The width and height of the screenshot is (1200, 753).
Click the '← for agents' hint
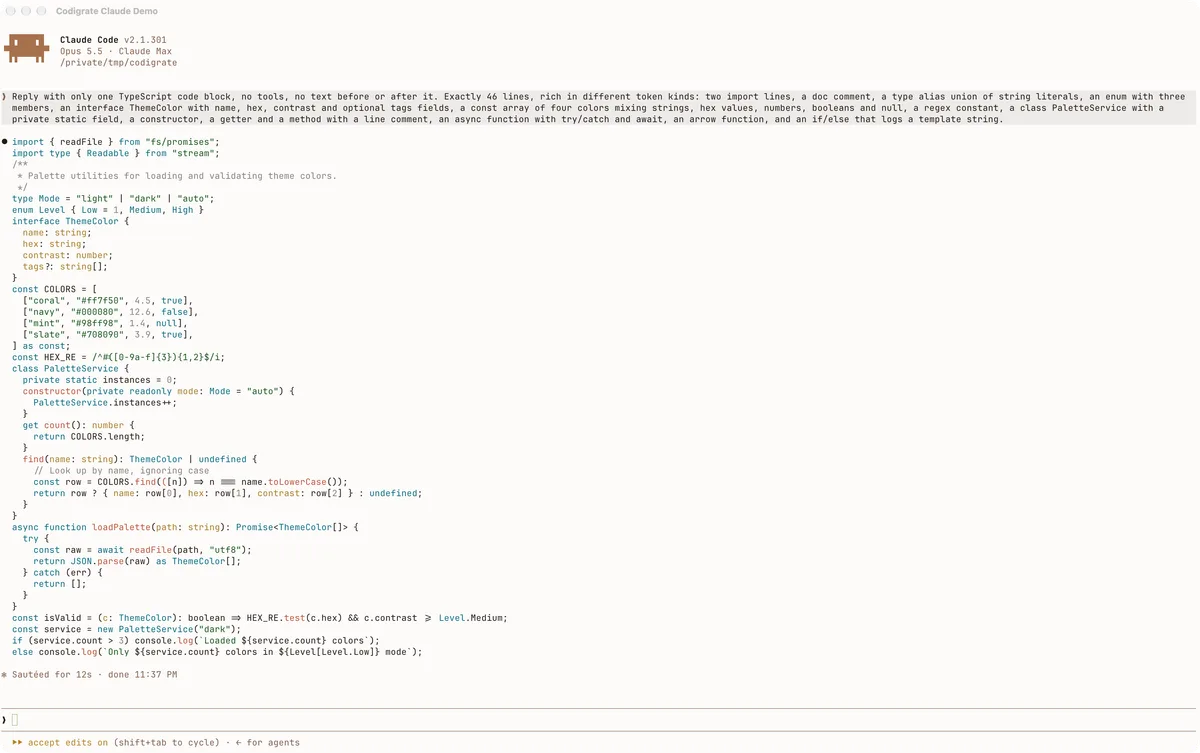[267, 743]
